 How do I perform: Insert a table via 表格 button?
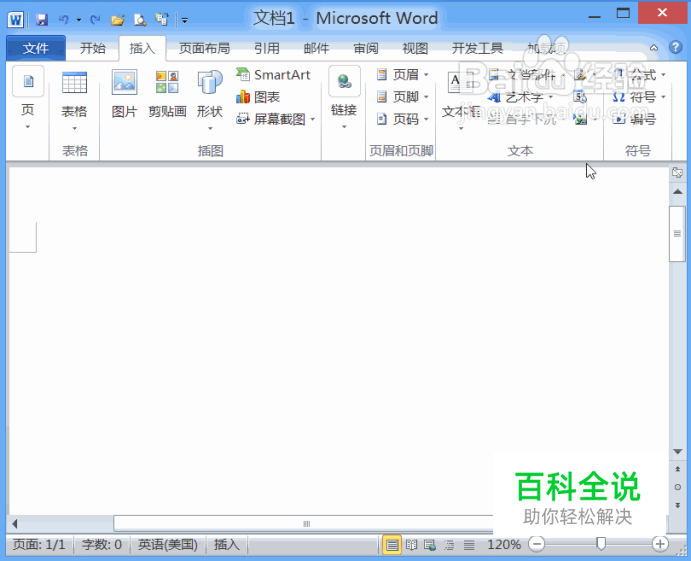(74, 101)
